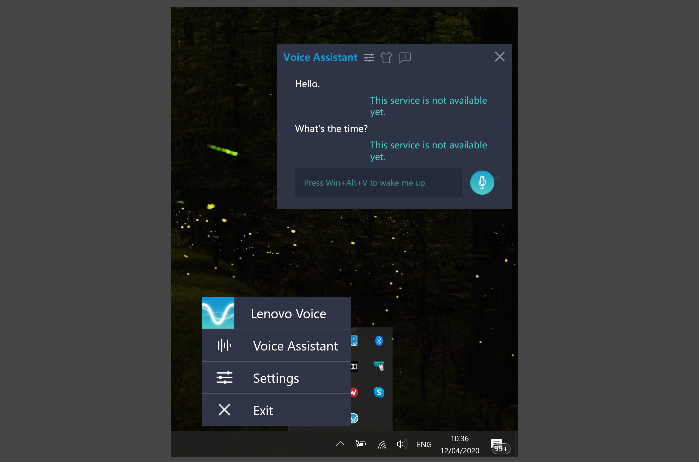This screenshot has height=462, width=699.
Task: Switch the ENG input language indicator
Action: [x=424, y=444]
